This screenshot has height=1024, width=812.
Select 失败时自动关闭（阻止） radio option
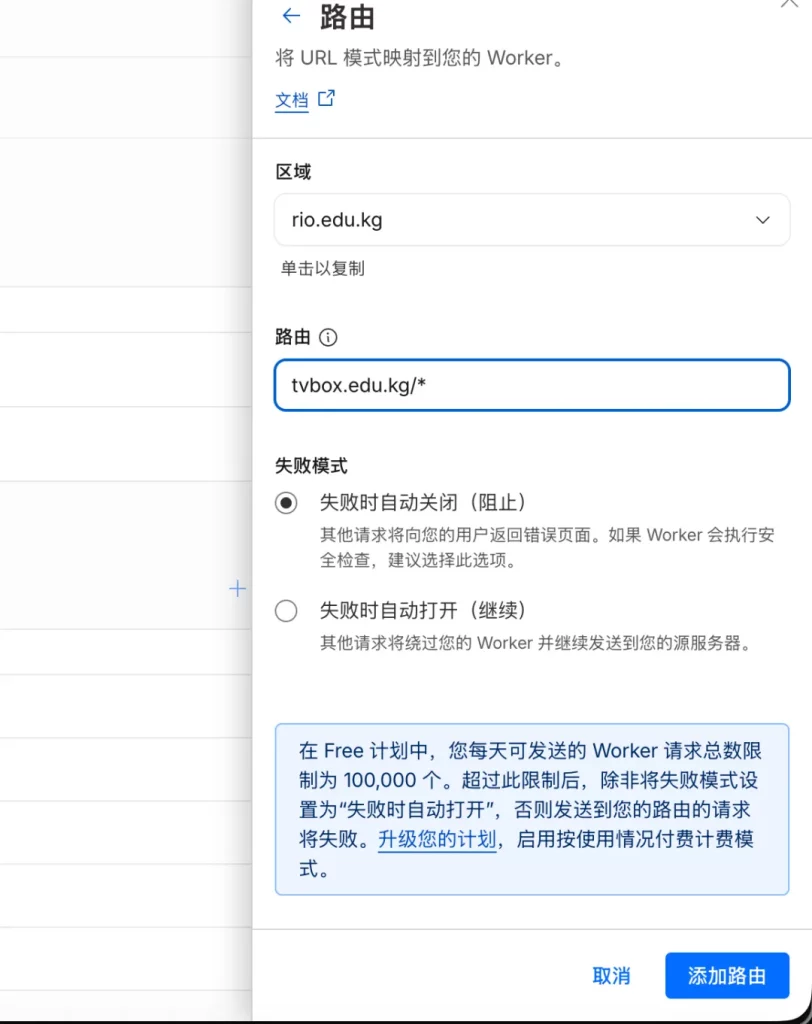(x=285, y=503)
